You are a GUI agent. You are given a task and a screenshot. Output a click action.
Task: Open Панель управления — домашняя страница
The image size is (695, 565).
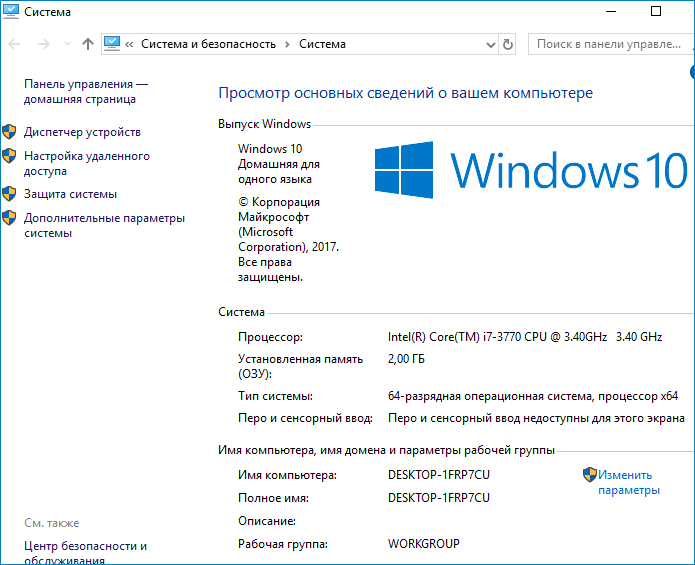click(86, 92)
